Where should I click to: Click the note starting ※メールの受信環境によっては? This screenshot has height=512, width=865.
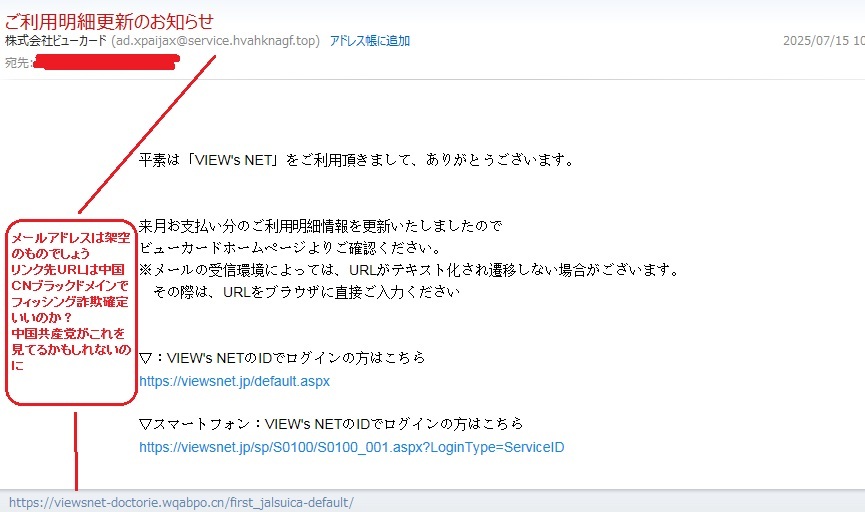coord(409,270)
